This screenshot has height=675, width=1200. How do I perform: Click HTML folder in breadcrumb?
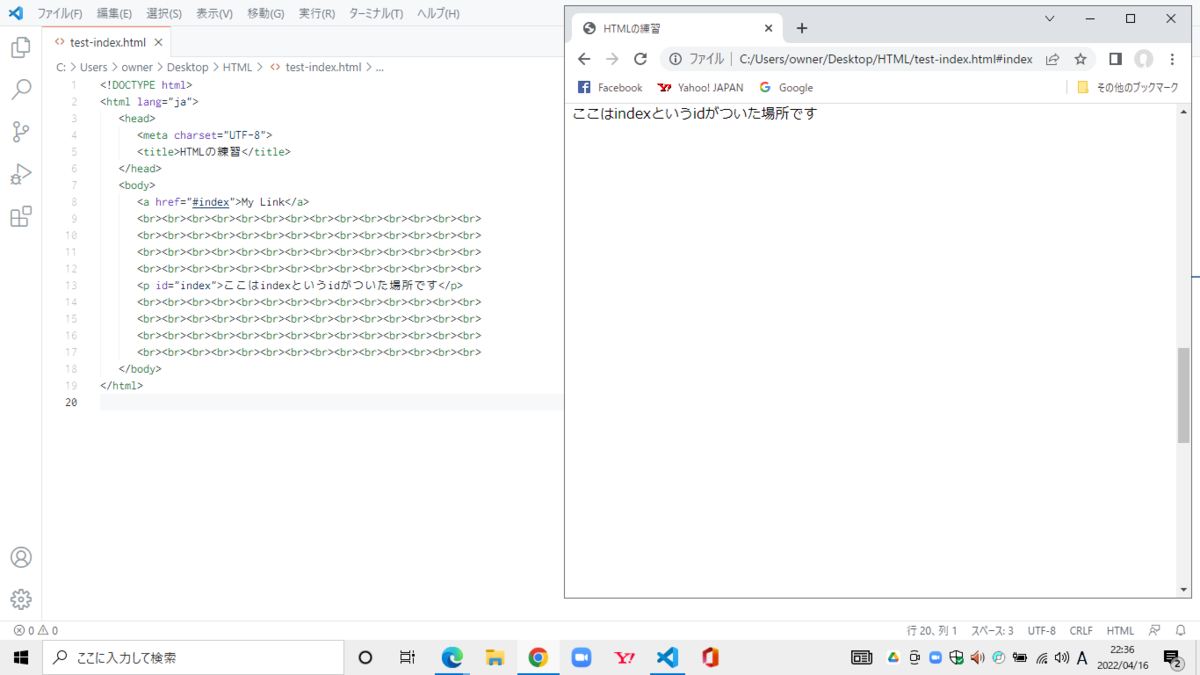coord(237,67)
